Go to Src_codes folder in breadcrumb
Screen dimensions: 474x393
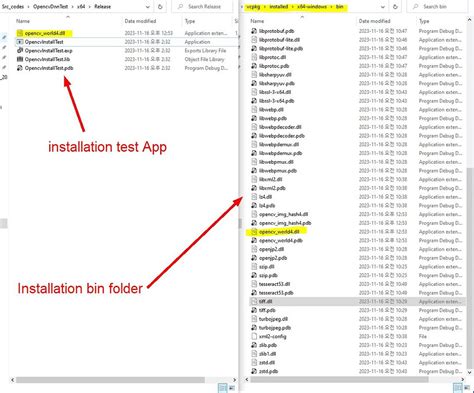coord(13,6)
